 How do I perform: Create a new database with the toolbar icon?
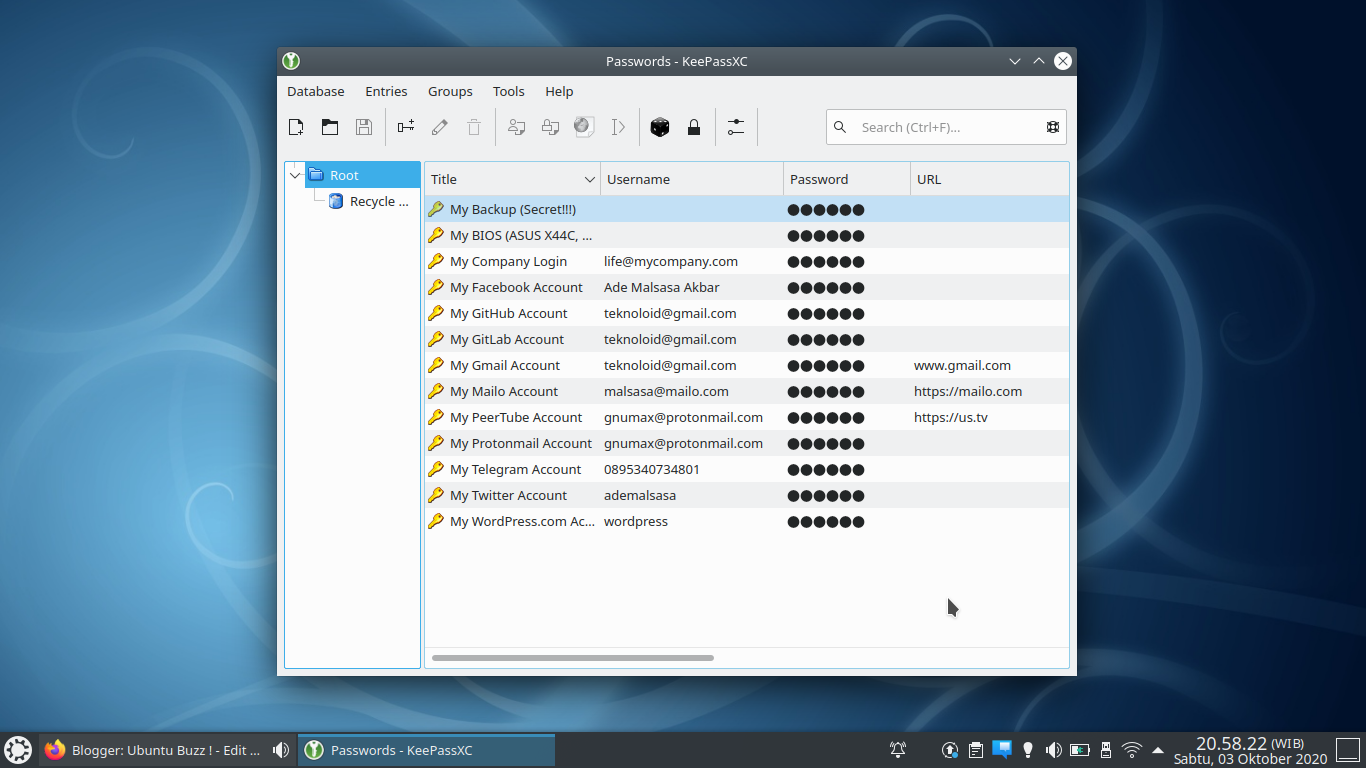pos(296,127)
